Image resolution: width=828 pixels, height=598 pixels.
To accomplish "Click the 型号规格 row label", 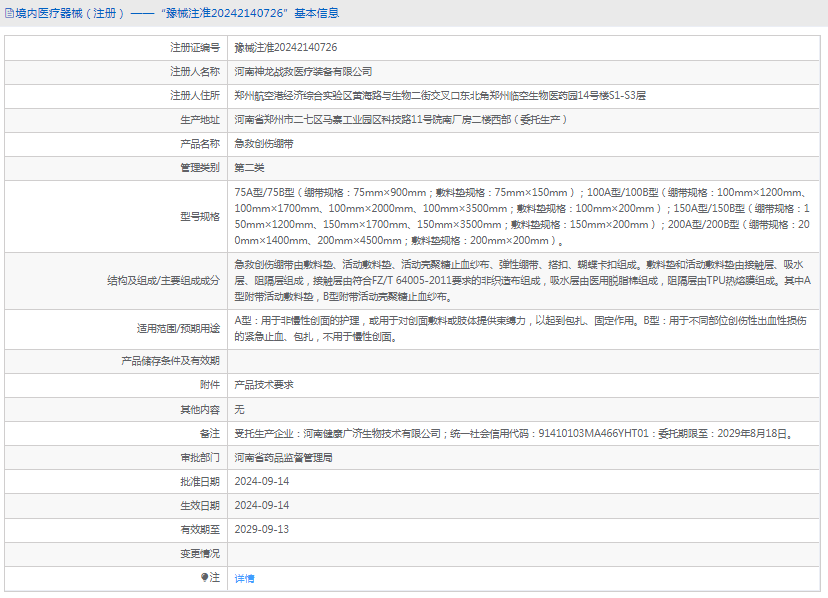I will [200, 217].
